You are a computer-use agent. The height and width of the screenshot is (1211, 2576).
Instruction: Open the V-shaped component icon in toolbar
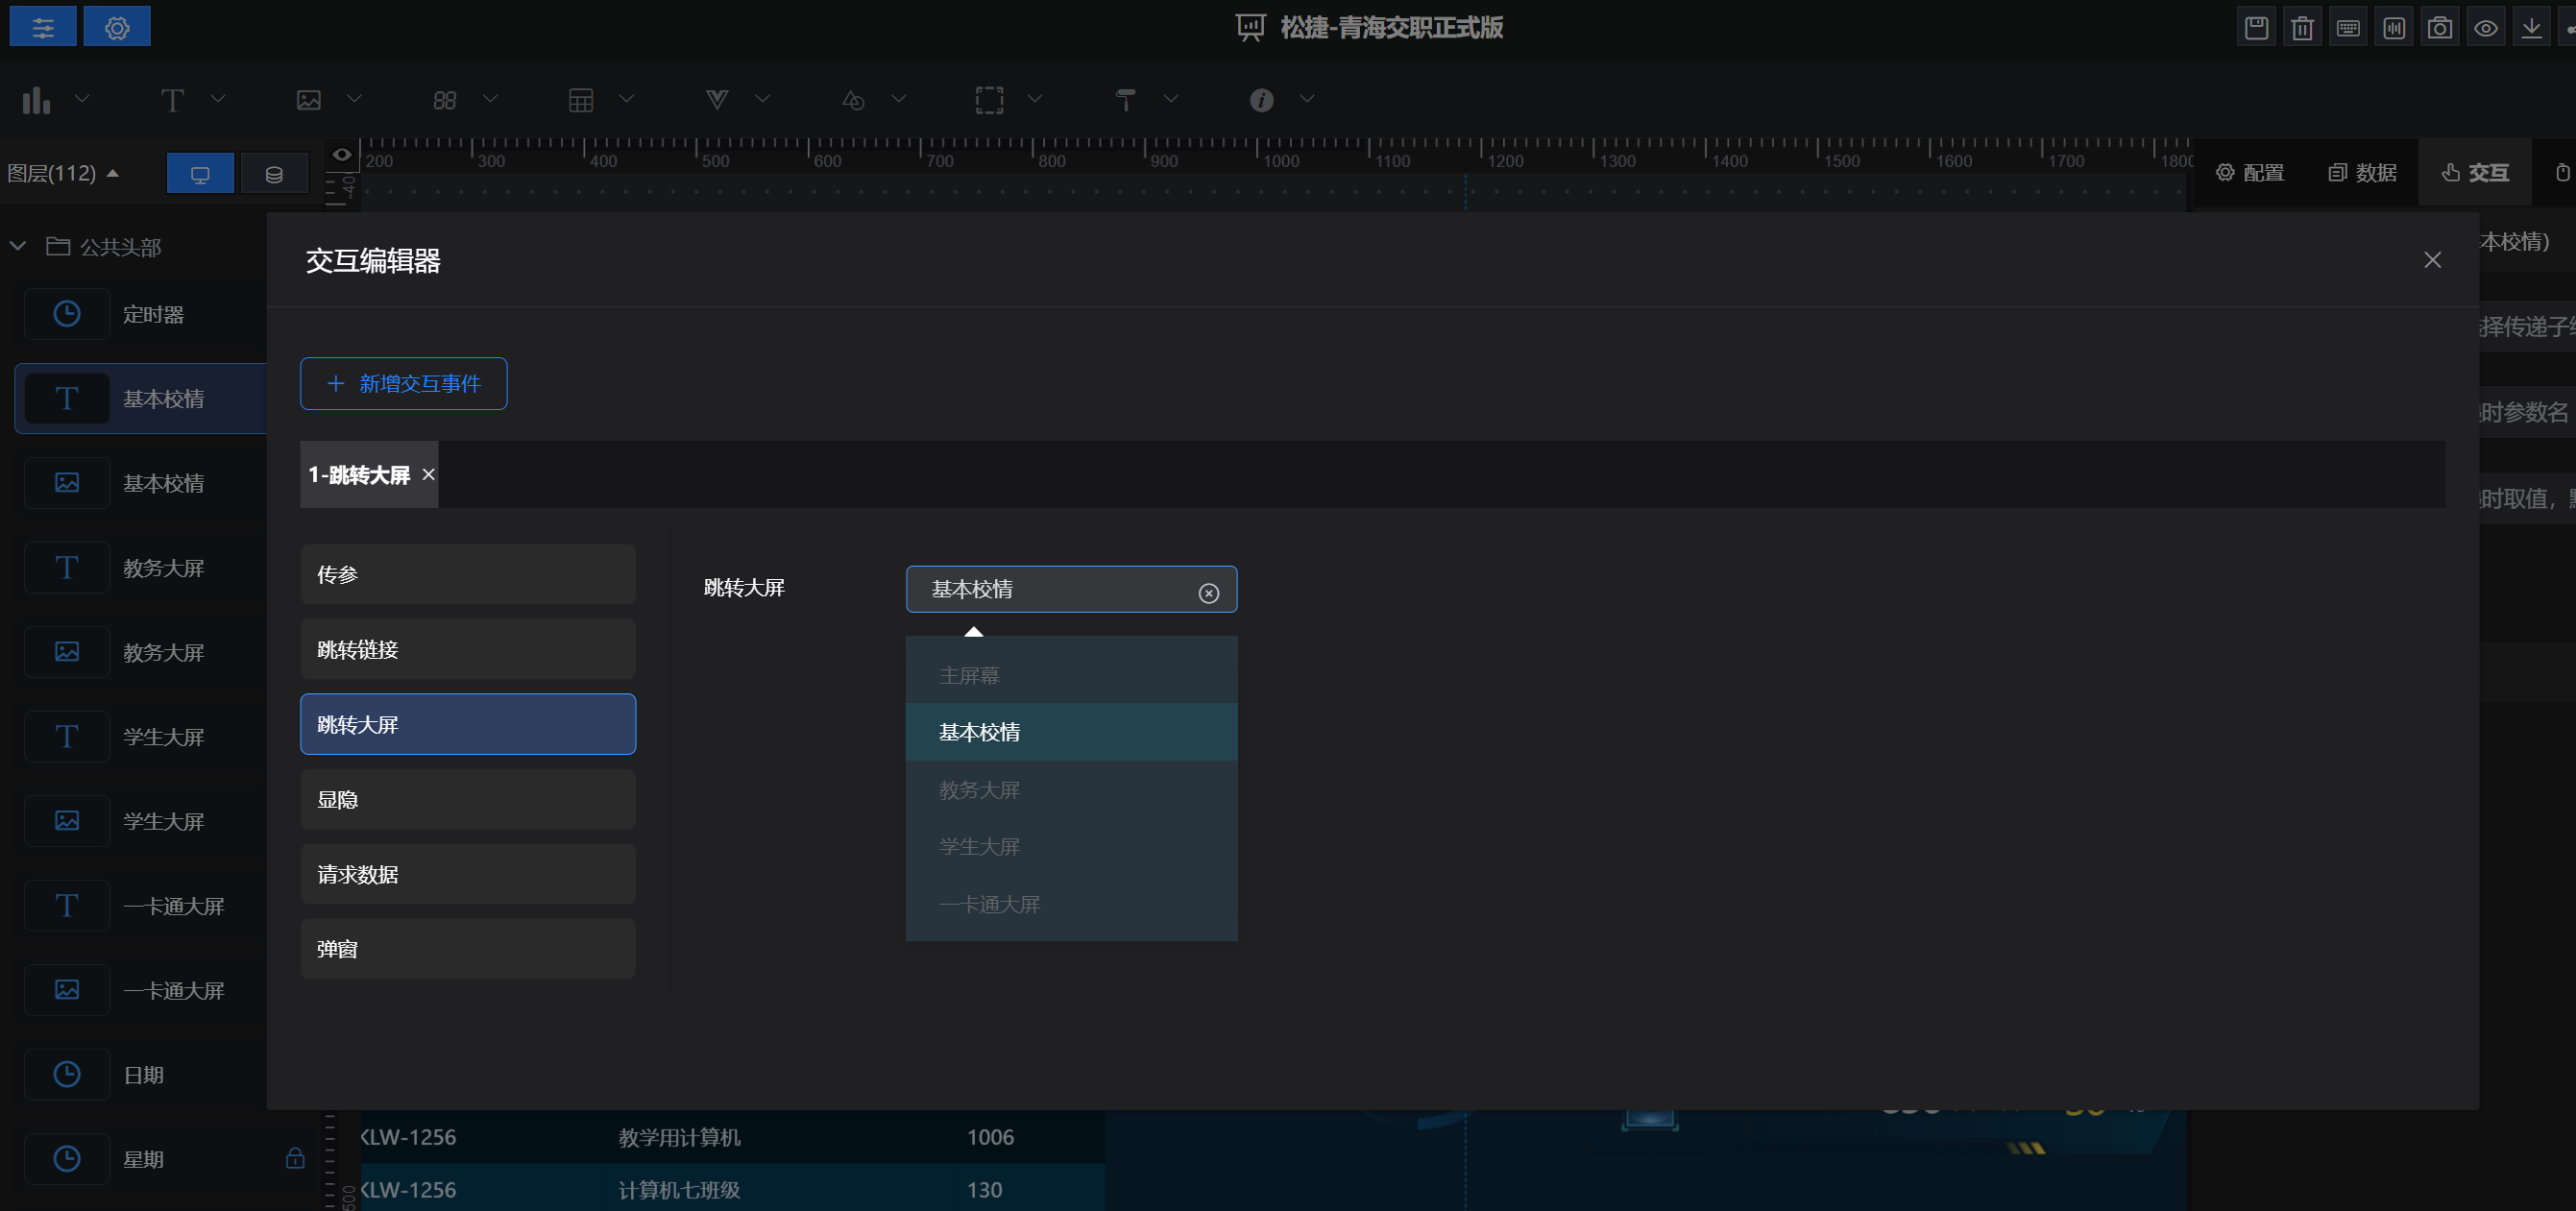tap(717, 100)
